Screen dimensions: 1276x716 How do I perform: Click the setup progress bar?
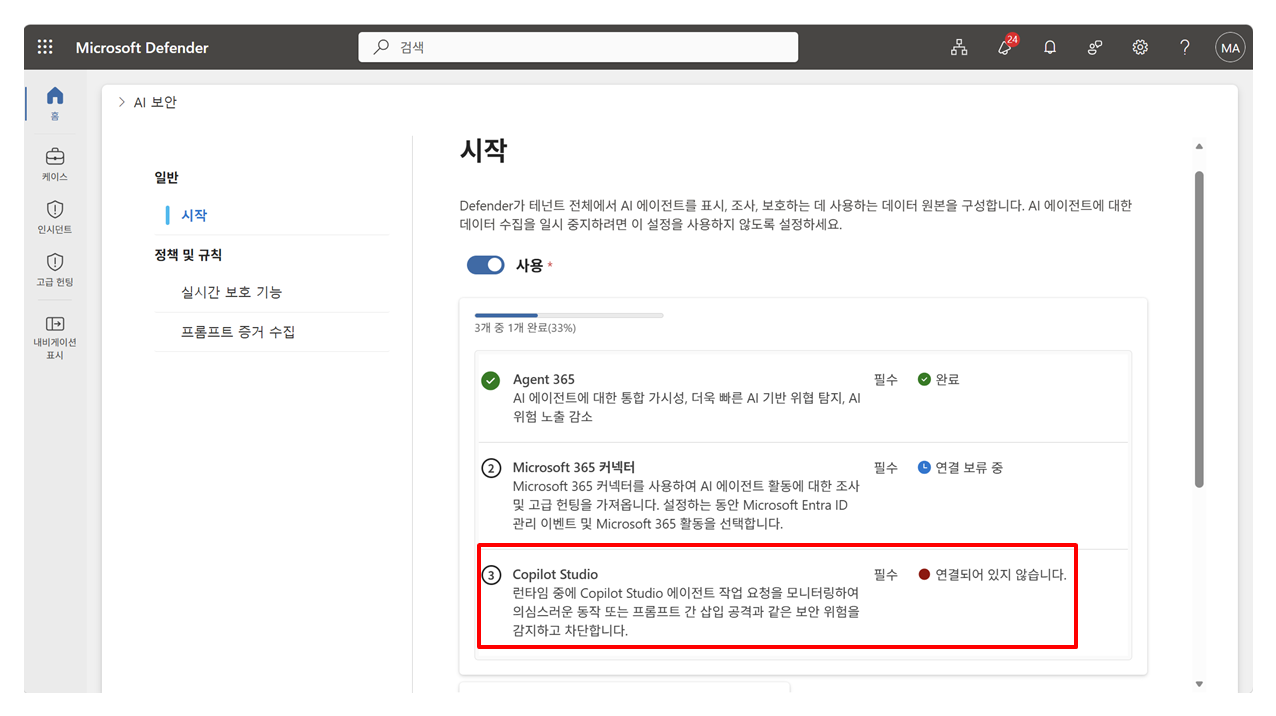569,315
